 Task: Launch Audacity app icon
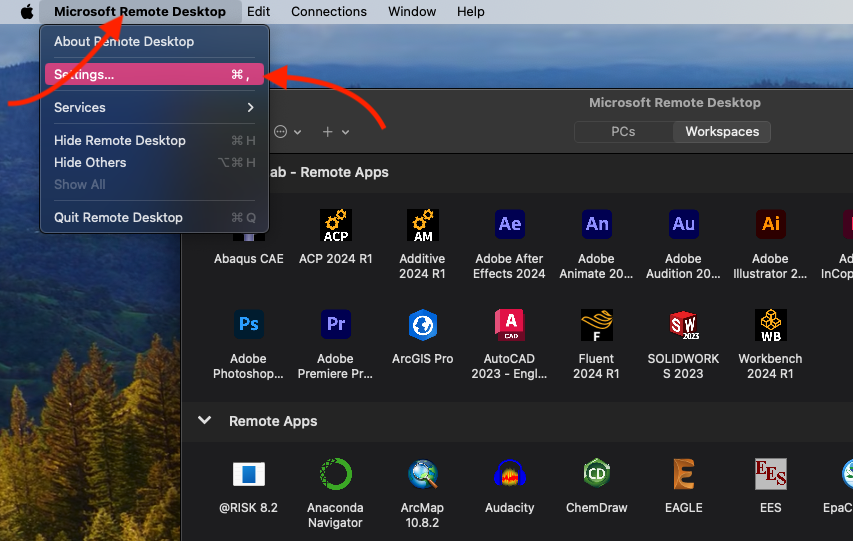510,474
